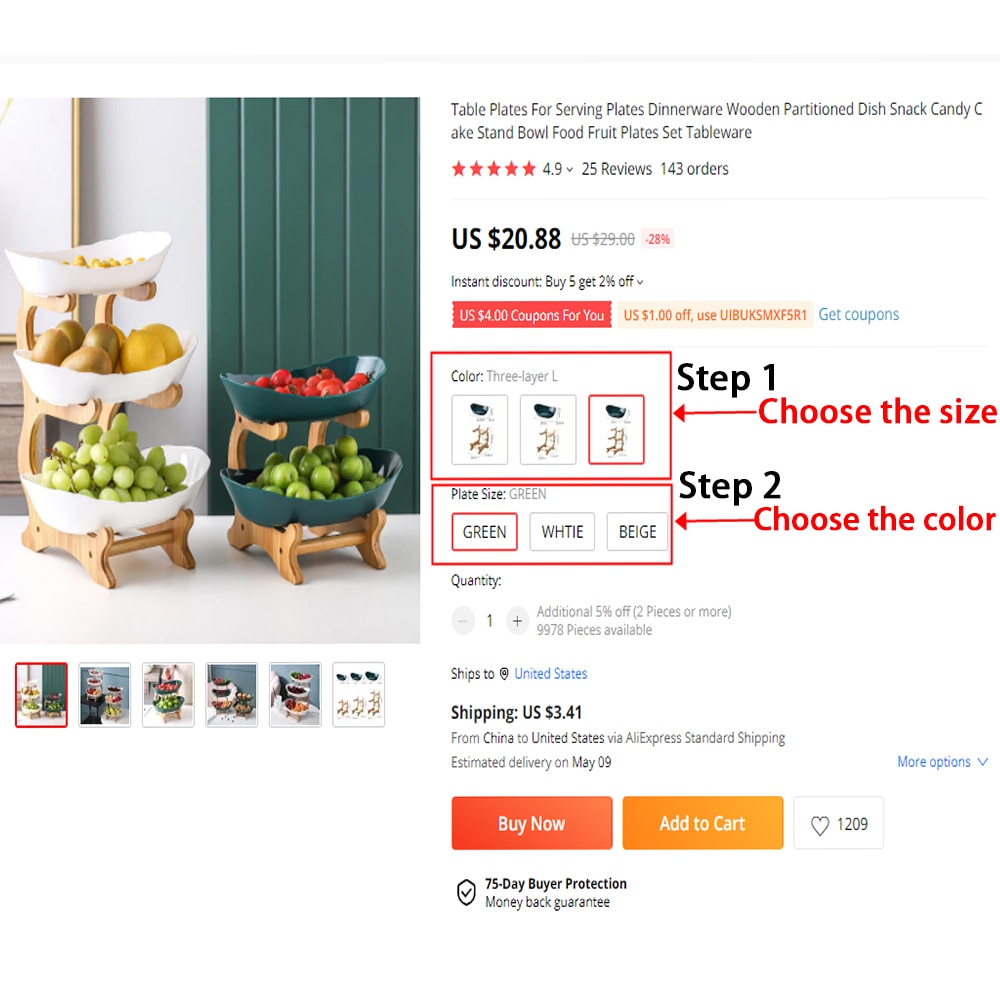Select the BEIGE plate option

point(637,532)
